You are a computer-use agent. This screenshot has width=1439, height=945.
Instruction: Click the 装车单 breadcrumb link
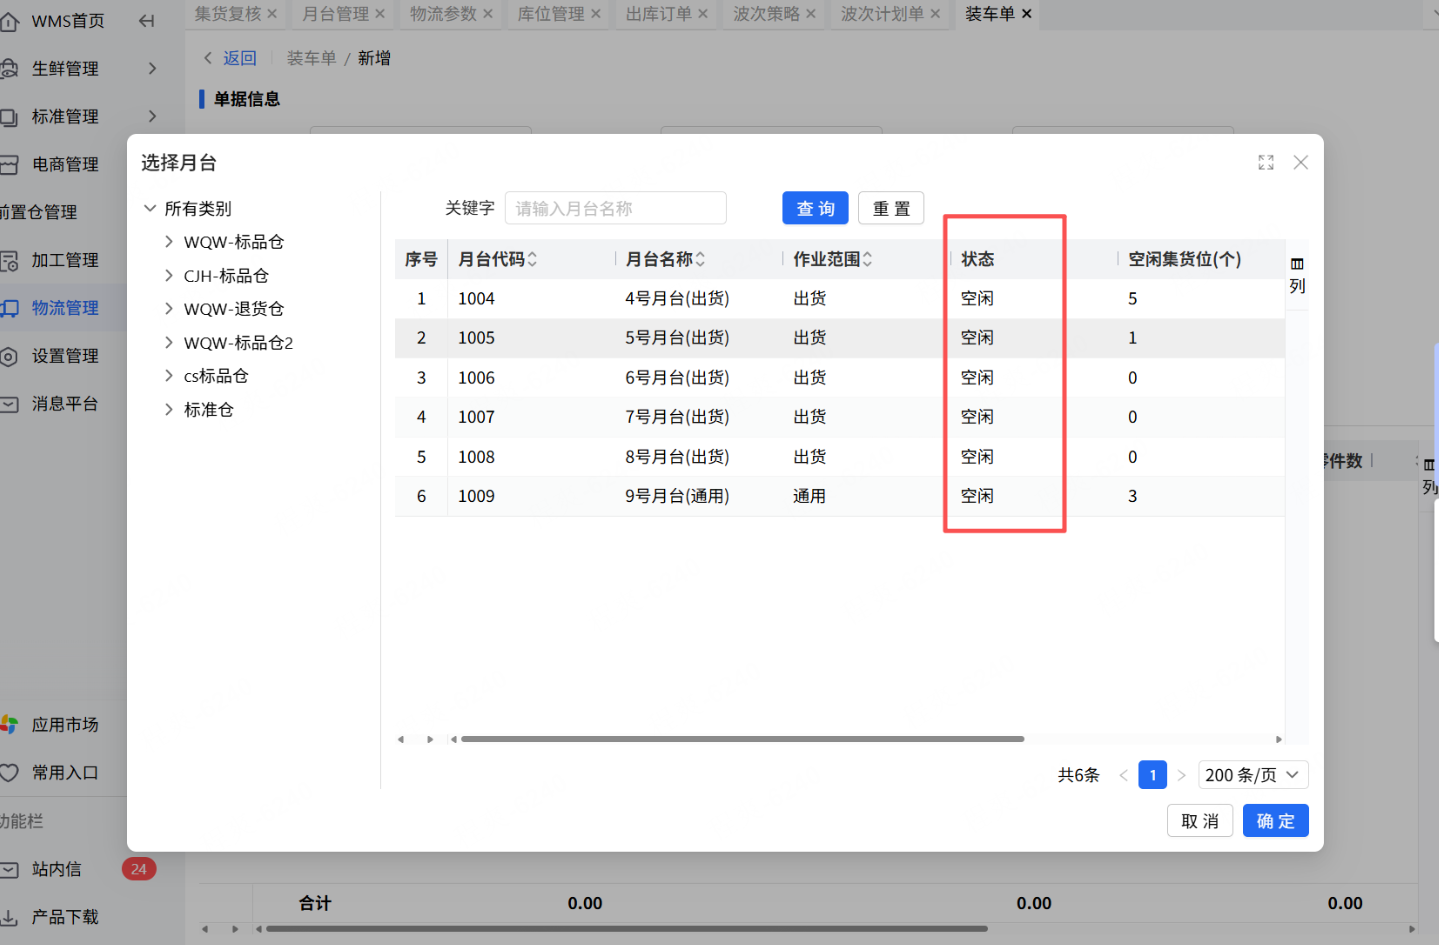(311, 58)
